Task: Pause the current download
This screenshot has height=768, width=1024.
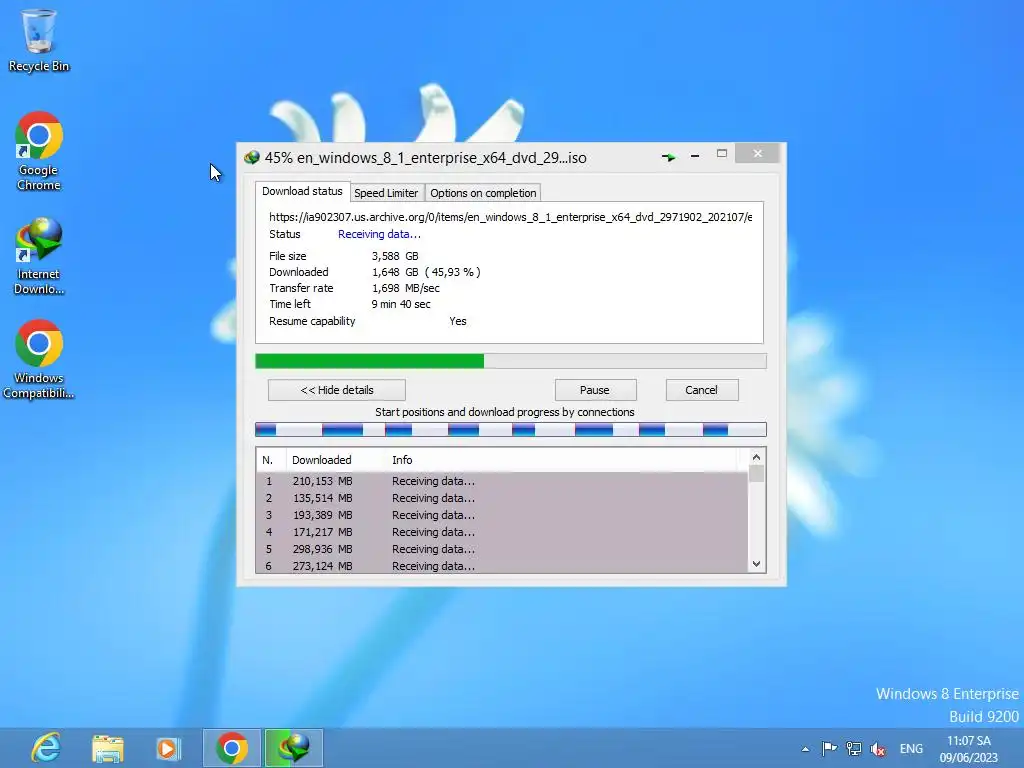Action: pos(595,390)
